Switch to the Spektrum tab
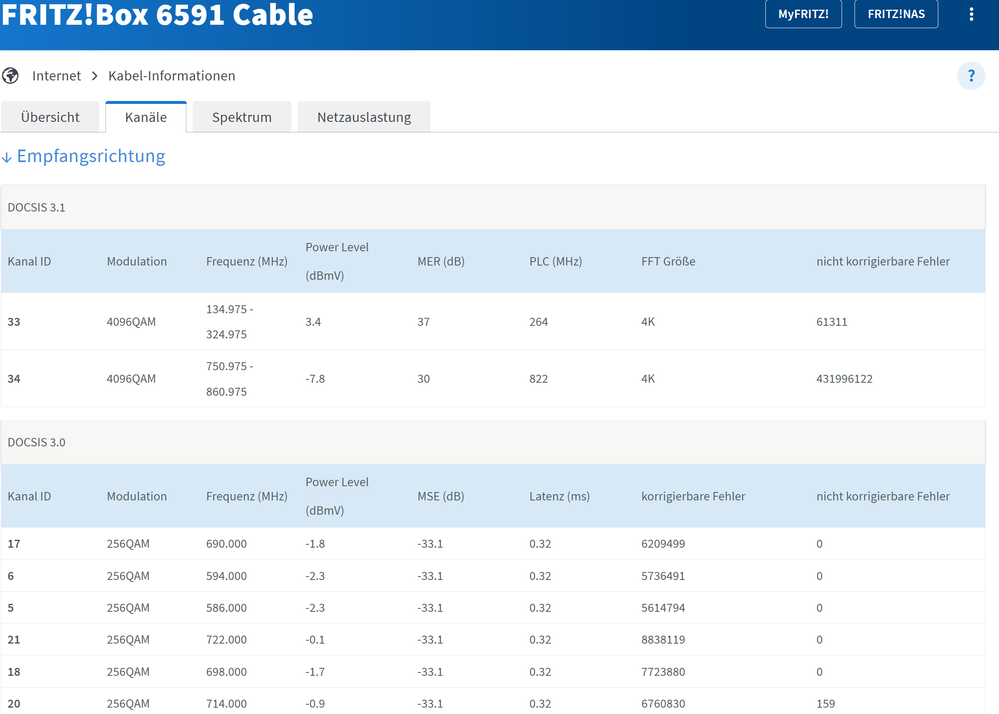Image resolution: width=999 pixels, height=714 pixels. 242,117
